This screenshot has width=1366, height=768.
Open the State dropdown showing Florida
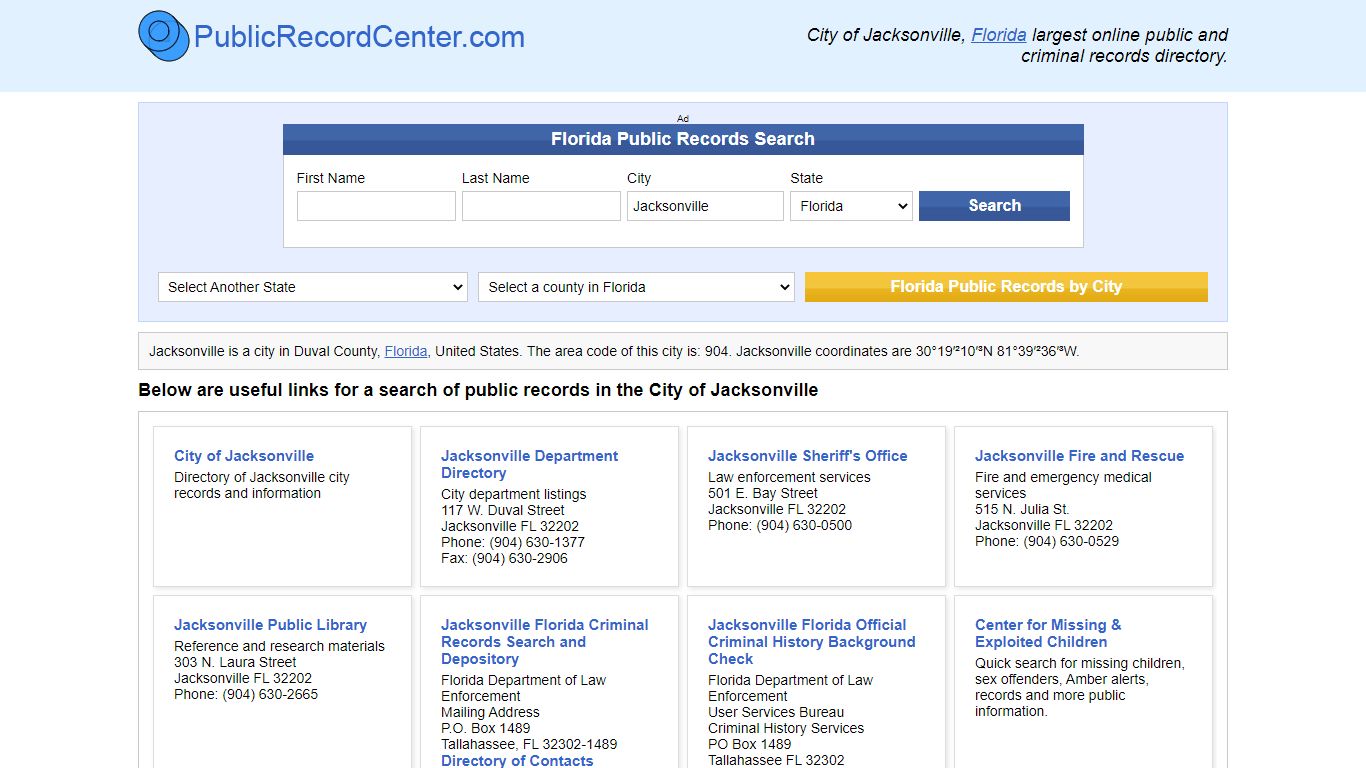point(851,206)
